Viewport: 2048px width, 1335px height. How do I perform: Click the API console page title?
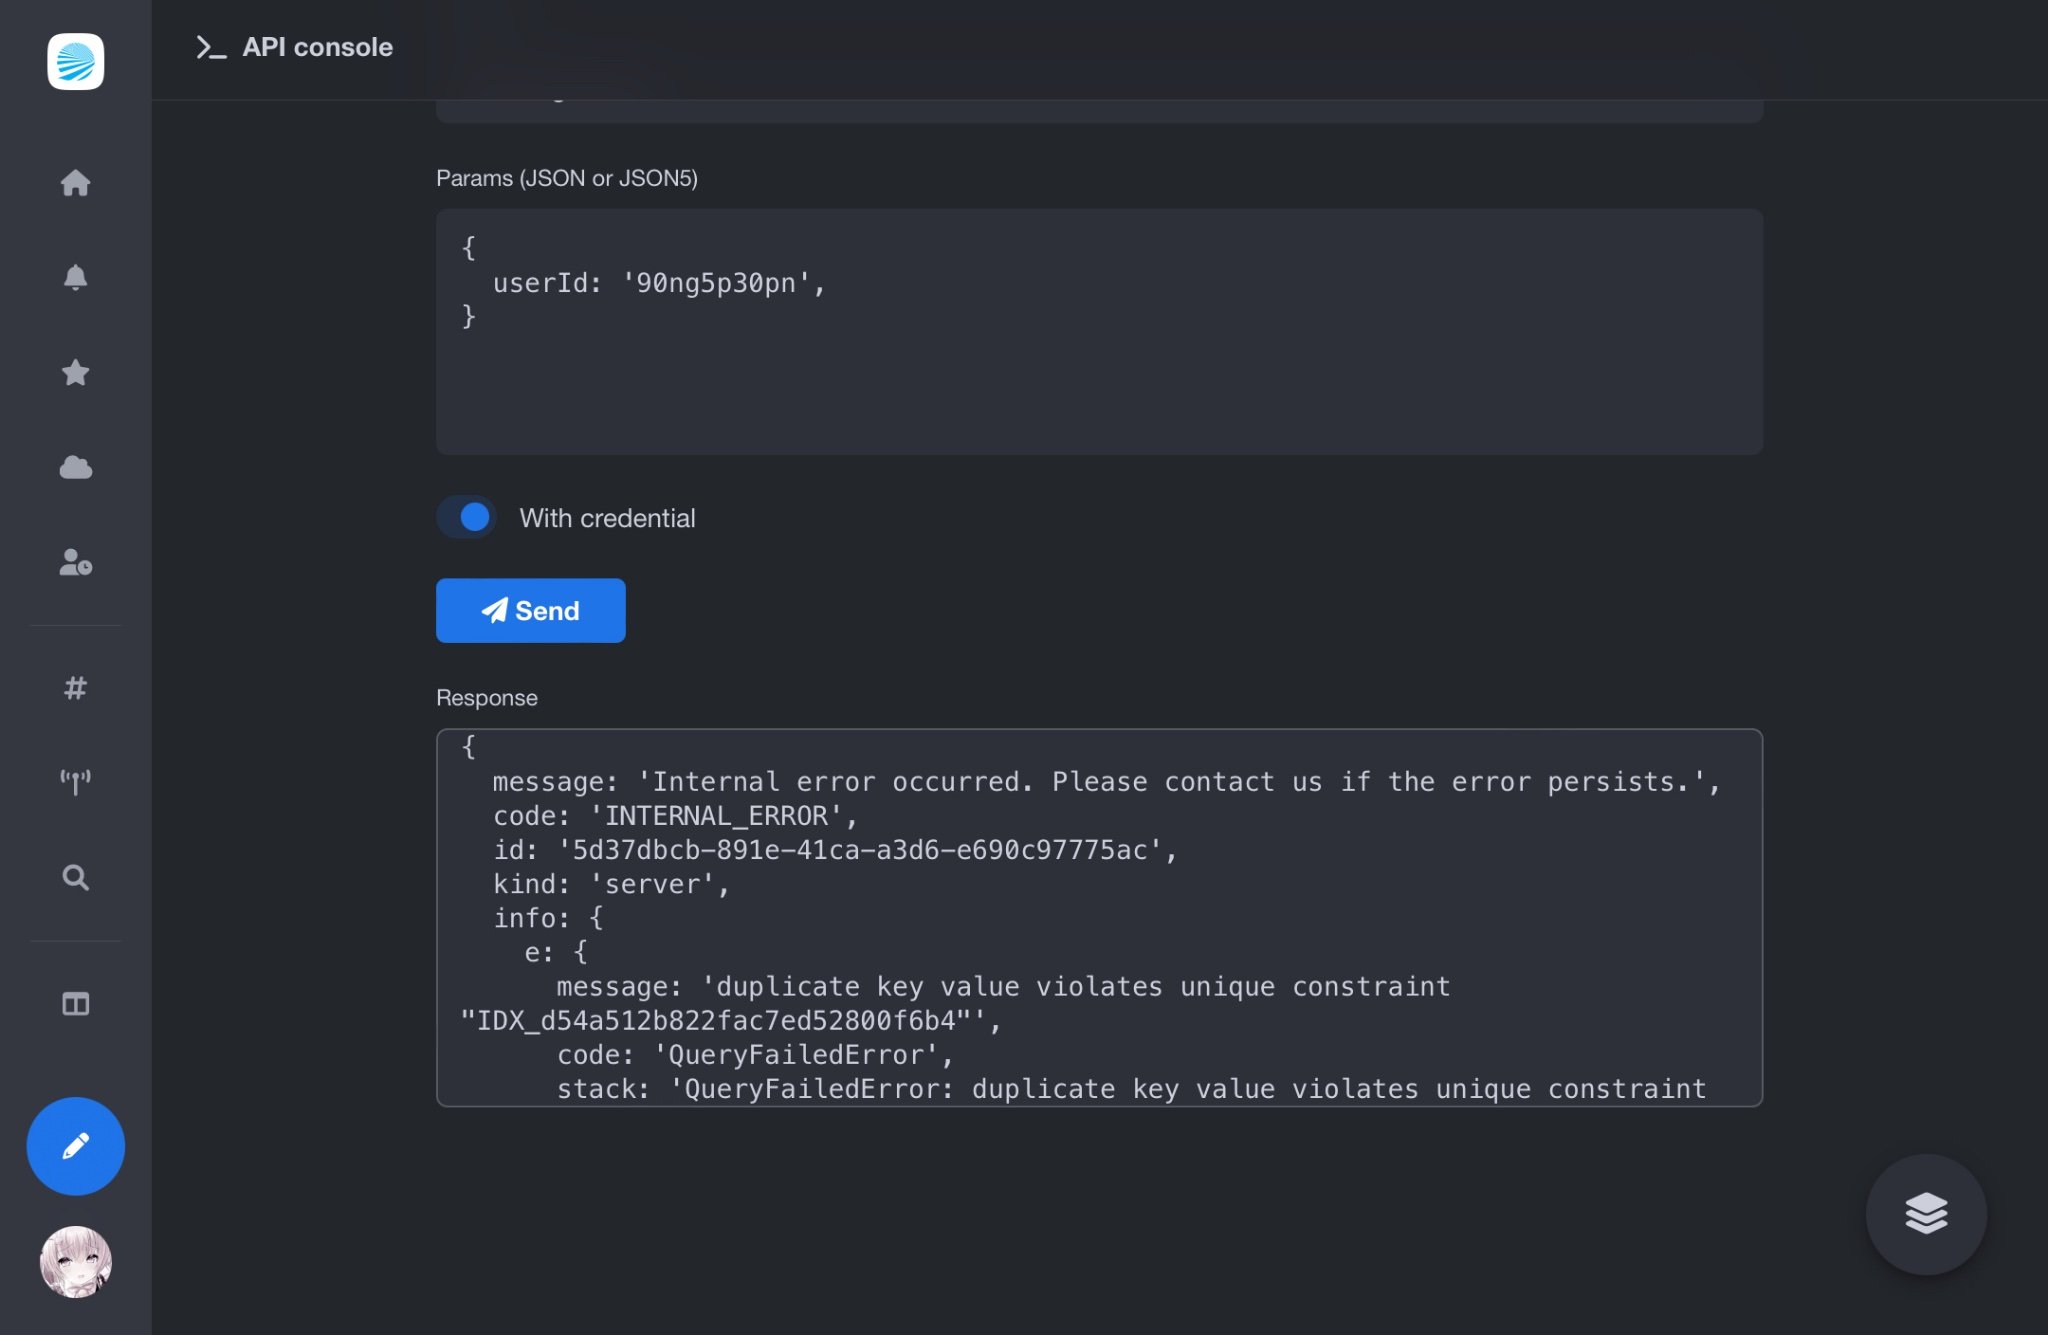click(317, 47)
